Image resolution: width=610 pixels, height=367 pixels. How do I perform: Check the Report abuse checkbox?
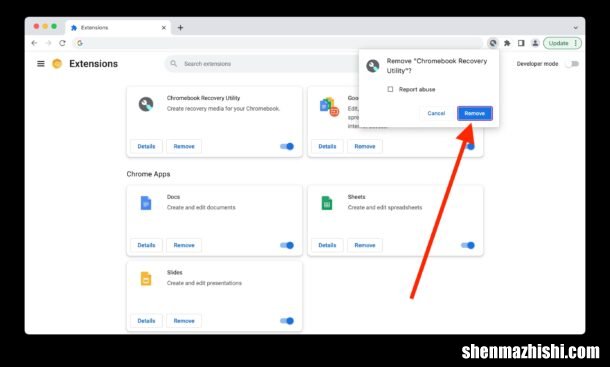click(x=390, y=89)
